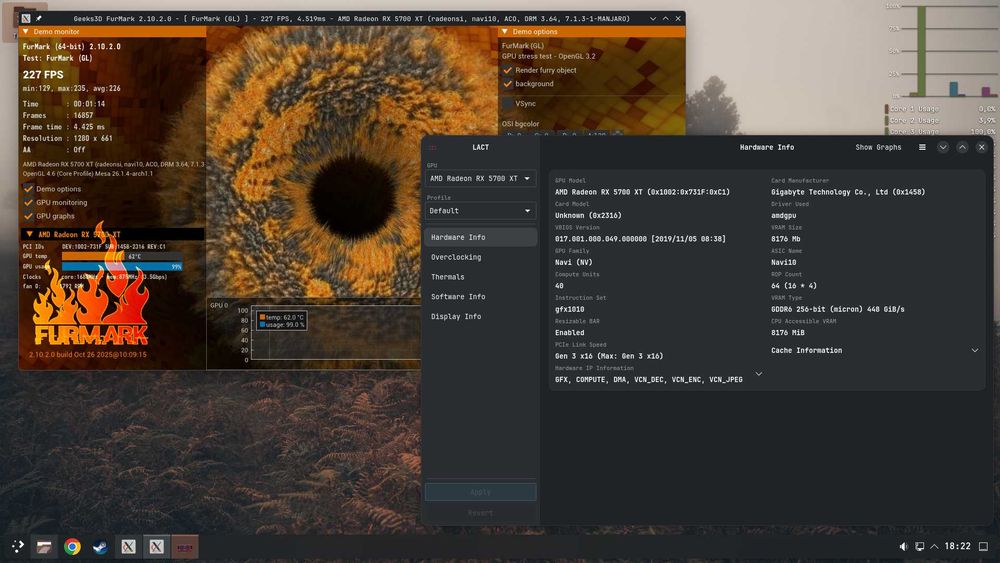Open the Profile Default dropdown
The width and height of the screenshot is (1000, 563).
(x=480, y=210)
